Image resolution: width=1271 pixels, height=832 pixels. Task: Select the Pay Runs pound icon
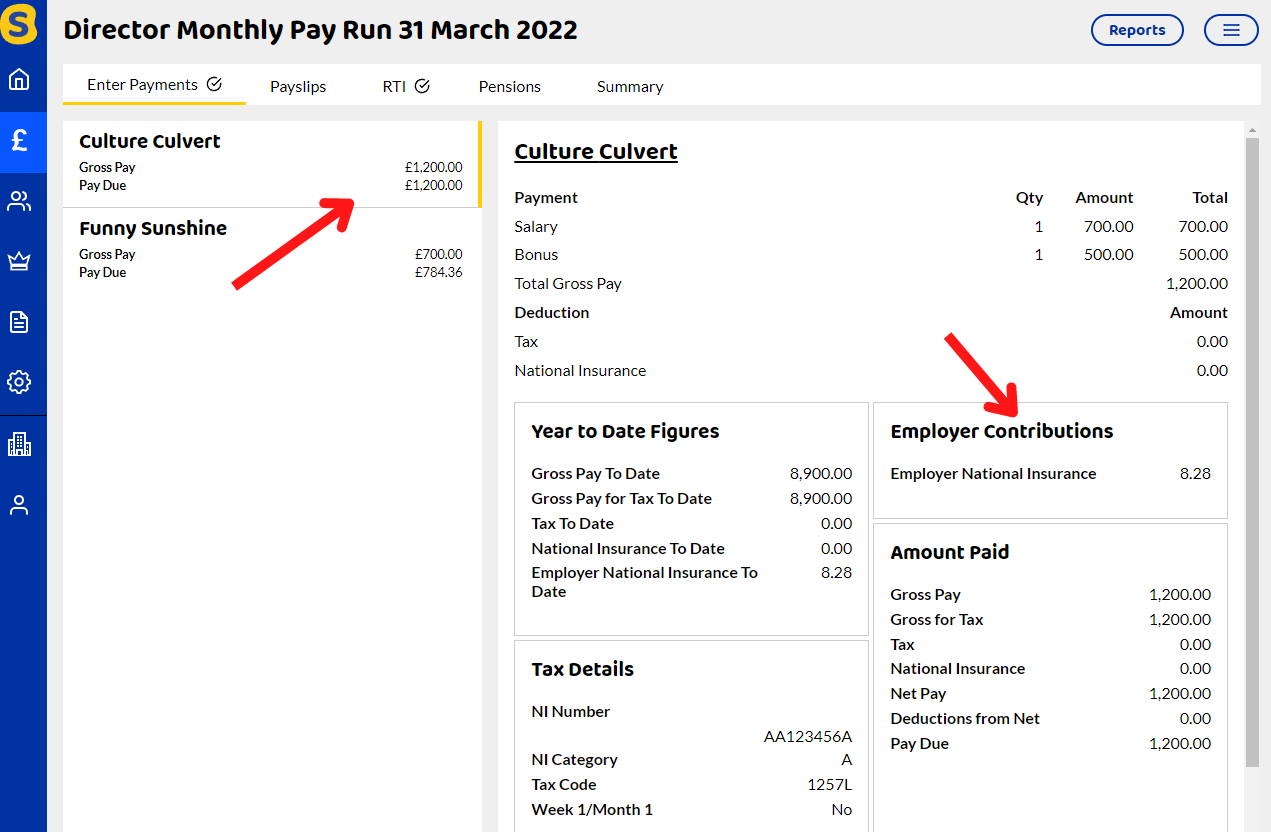[20, 142]
